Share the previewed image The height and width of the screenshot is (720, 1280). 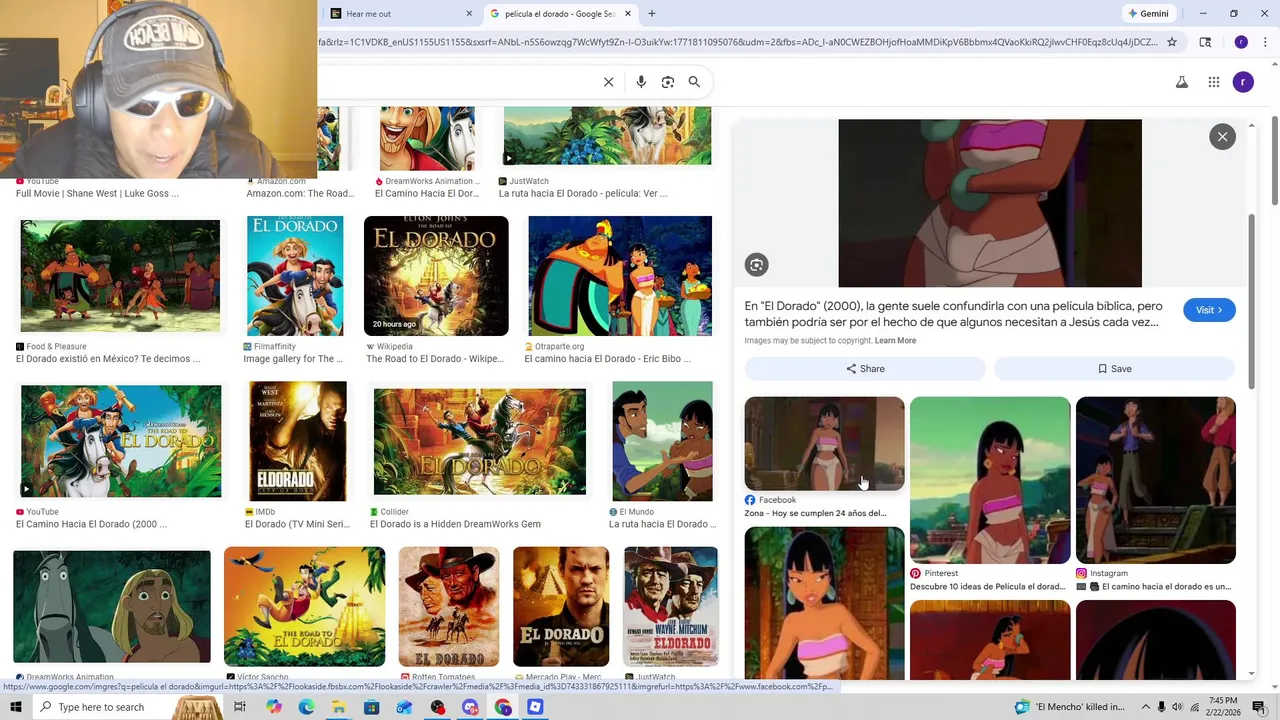coord(865,369)
